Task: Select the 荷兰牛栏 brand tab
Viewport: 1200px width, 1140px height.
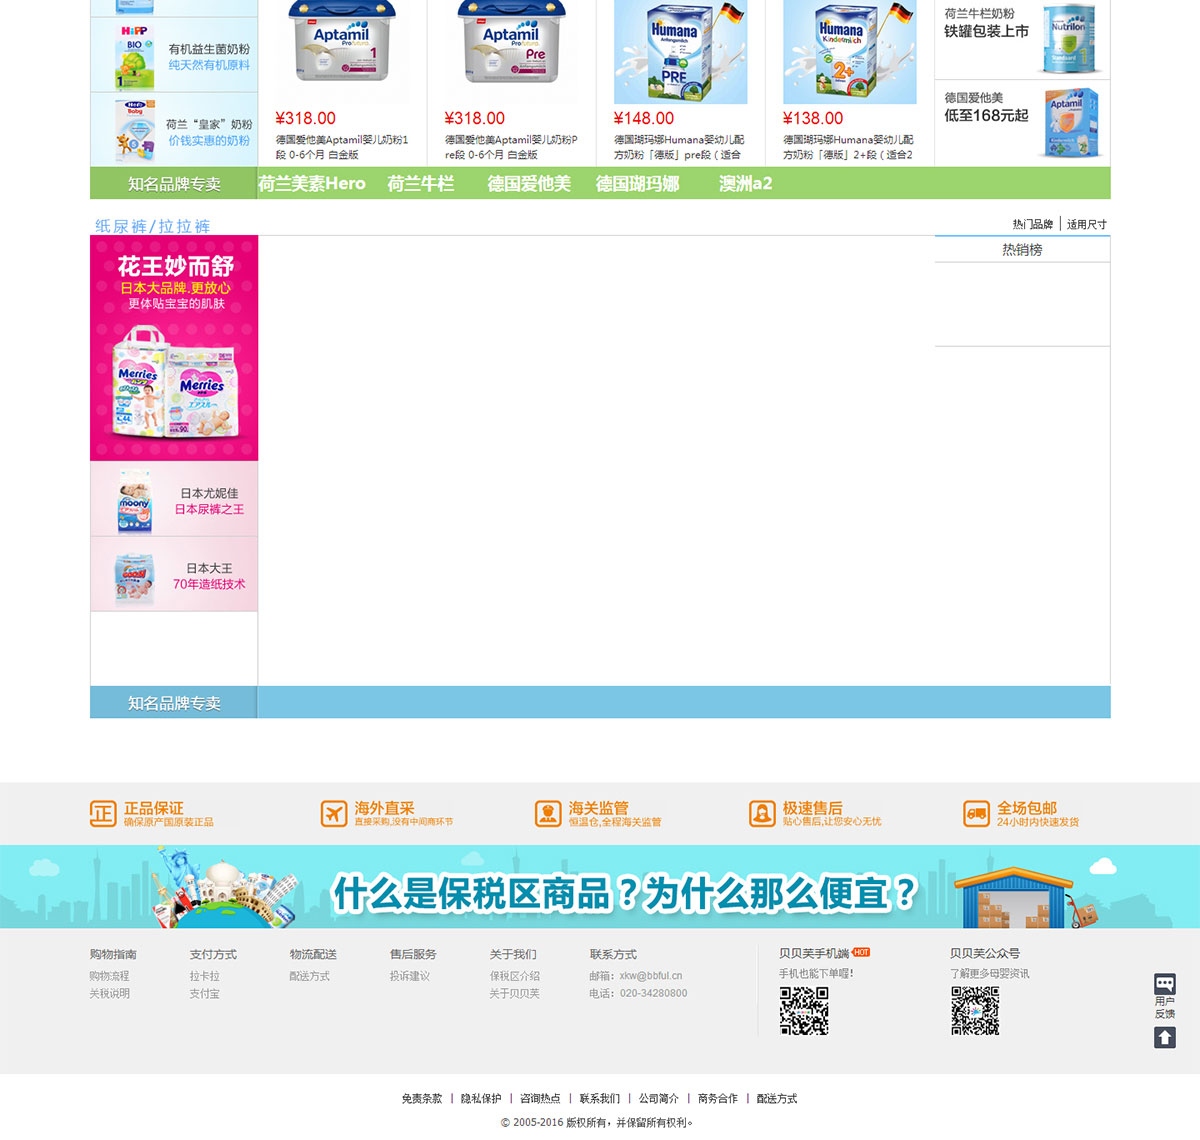Action: pyautogui.click(x=421, y=184)
